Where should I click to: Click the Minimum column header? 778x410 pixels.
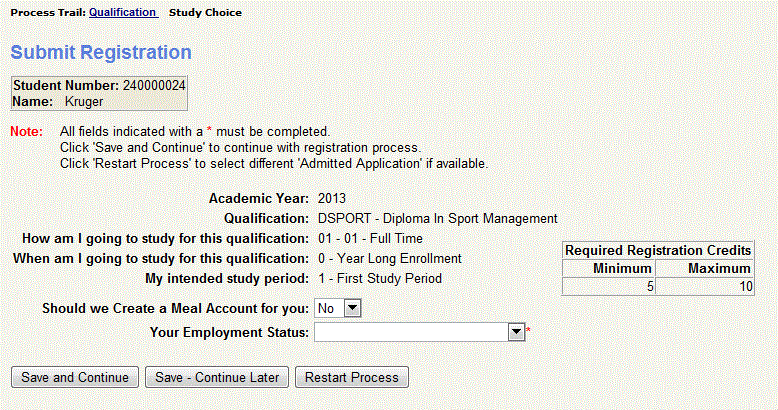coord(622,268)
